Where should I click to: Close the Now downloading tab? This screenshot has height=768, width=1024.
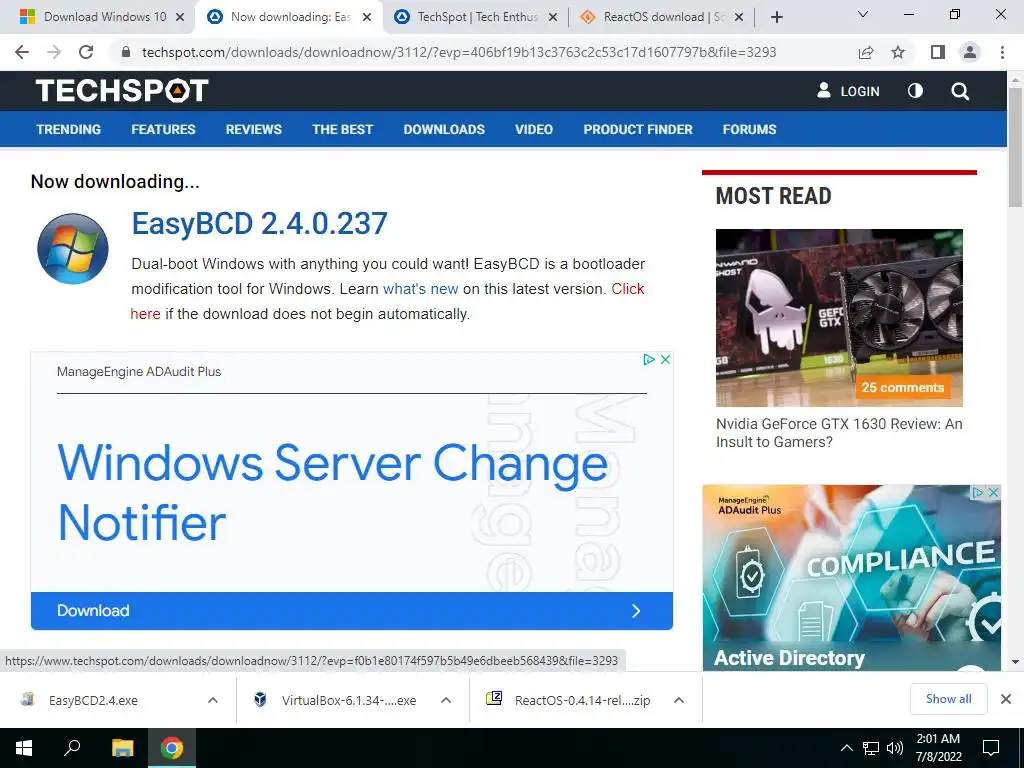point(367,17)
